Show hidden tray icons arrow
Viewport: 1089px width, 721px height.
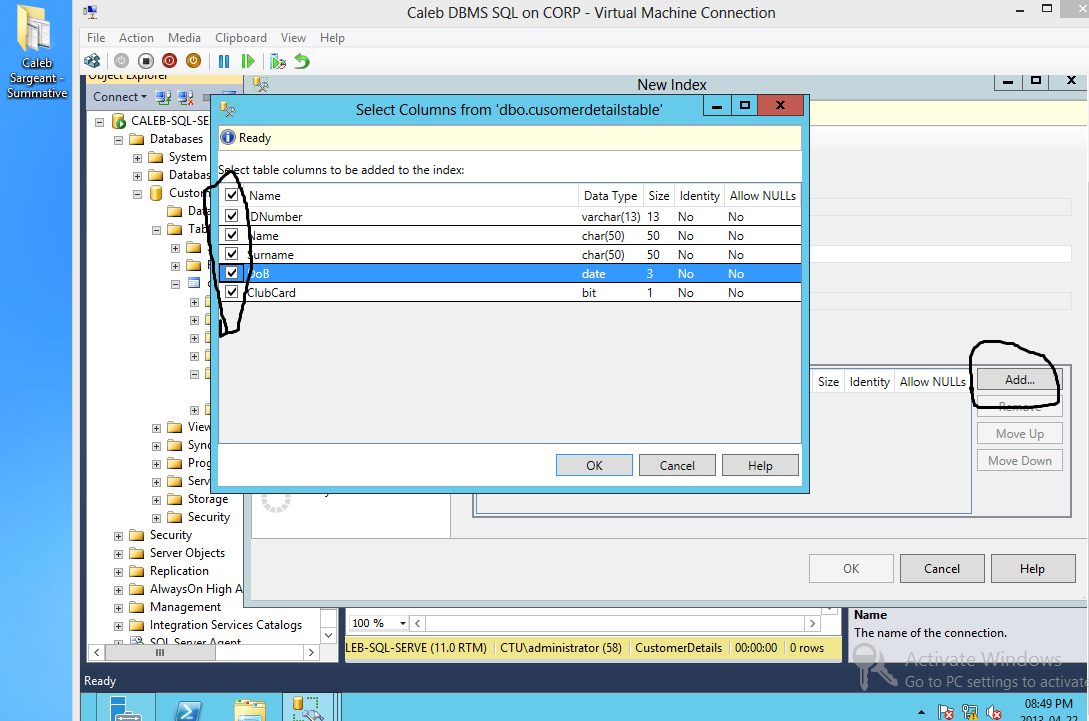pos(921,713)
